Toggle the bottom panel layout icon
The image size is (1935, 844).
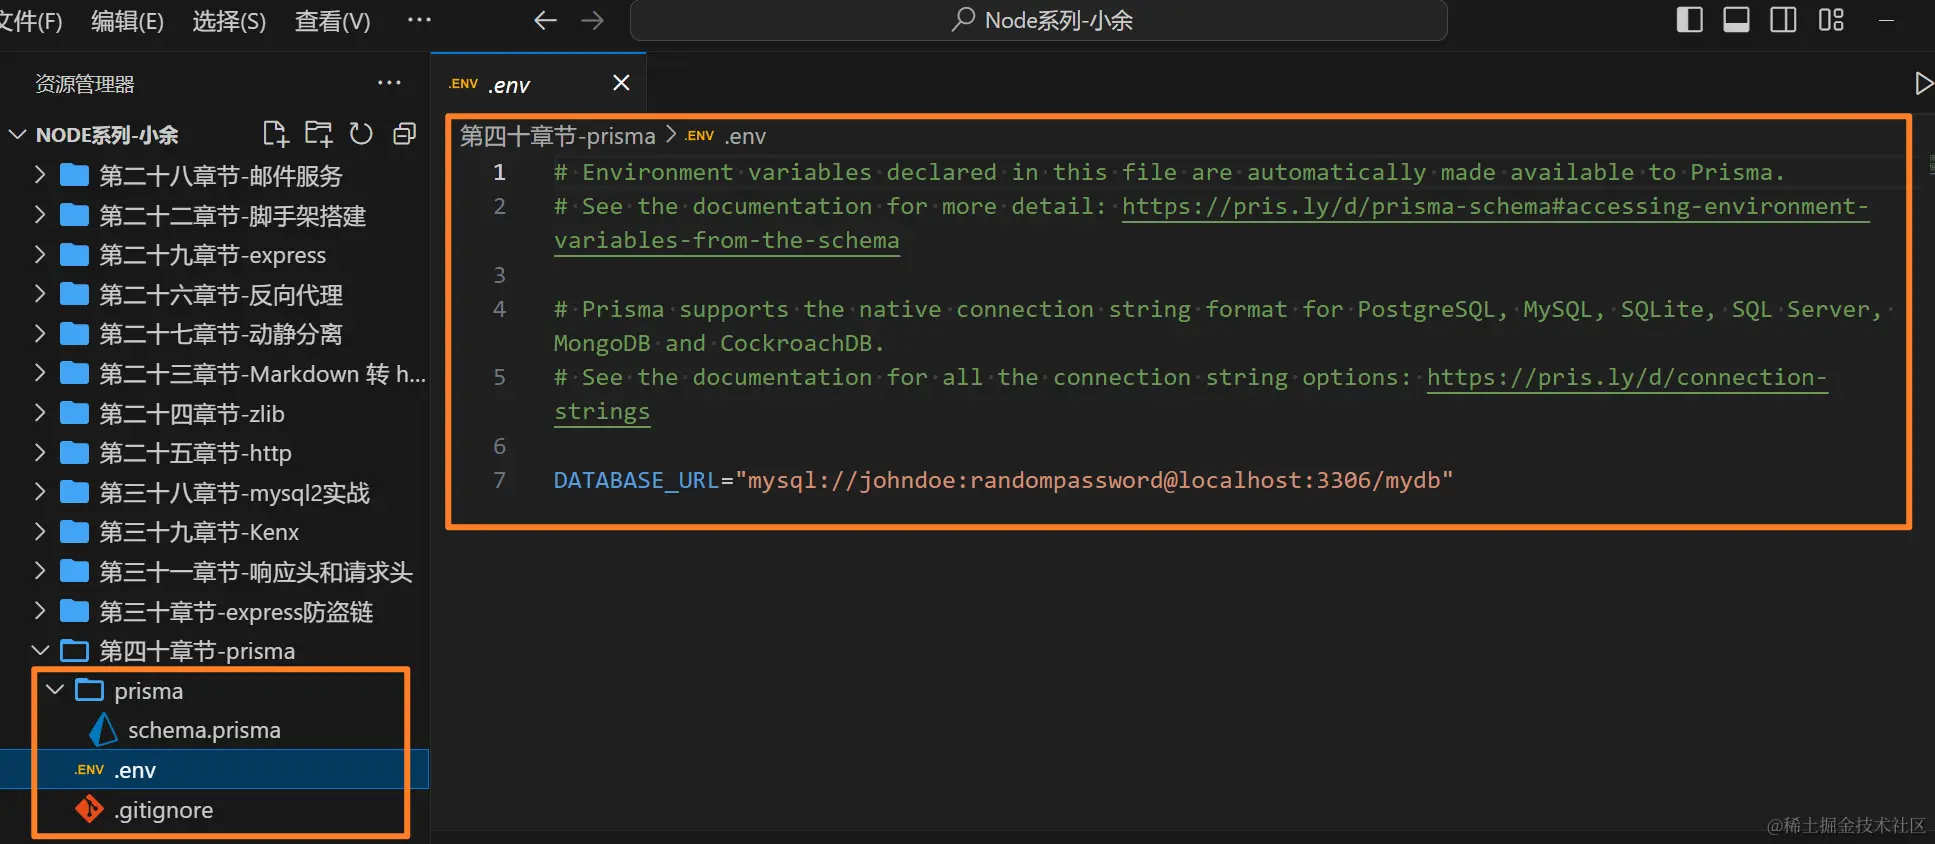click(1736, 20)
